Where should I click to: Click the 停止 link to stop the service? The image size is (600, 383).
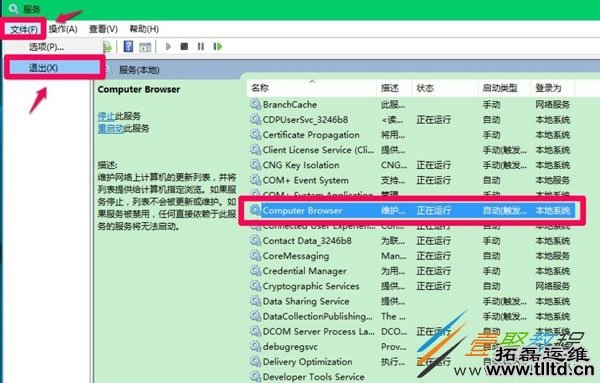[x=106, y=116]
